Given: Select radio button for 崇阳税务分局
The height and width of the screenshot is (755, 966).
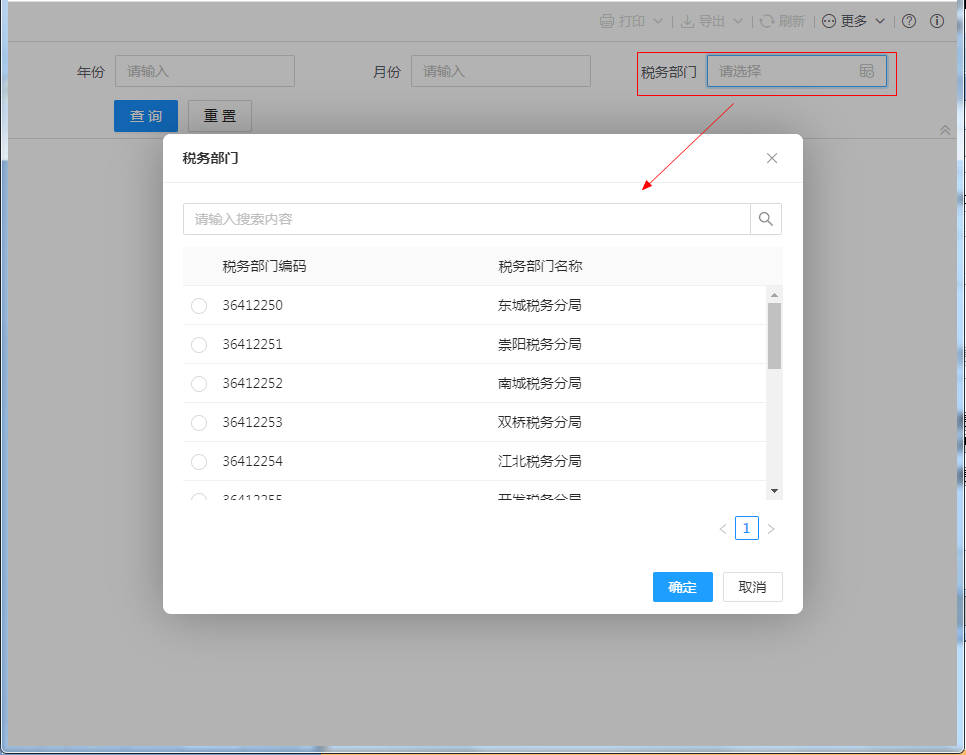Looking at the screenshot, I should [199, 345].
